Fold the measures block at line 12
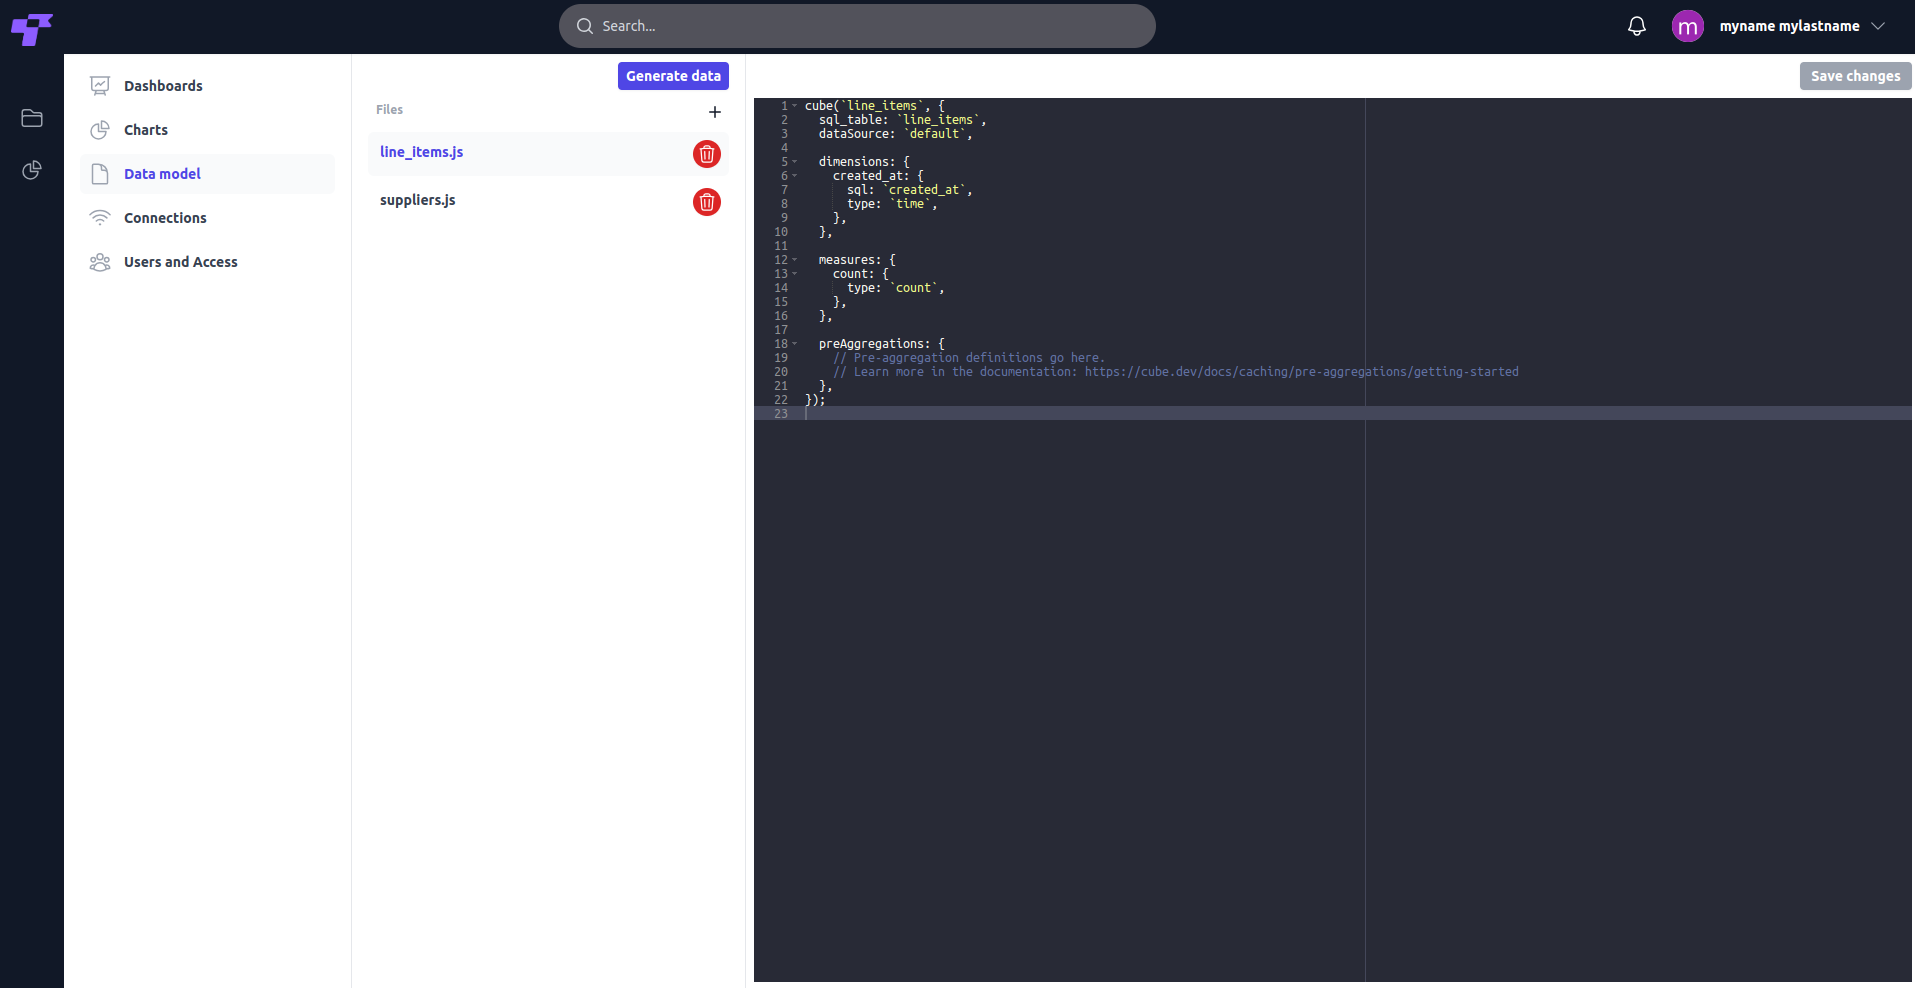This screenshot has width=1915, height=988. (x=795, y=260)
